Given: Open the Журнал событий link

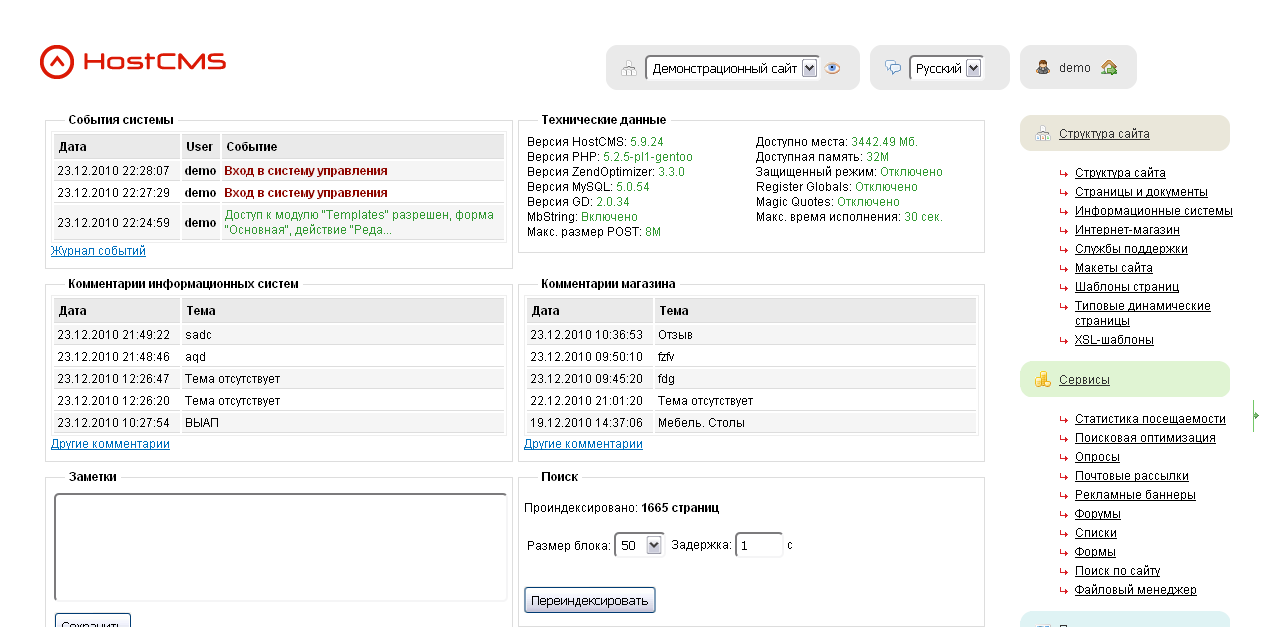Looking at the screenshot, I should pyautogui.click(x=98, y=251).
